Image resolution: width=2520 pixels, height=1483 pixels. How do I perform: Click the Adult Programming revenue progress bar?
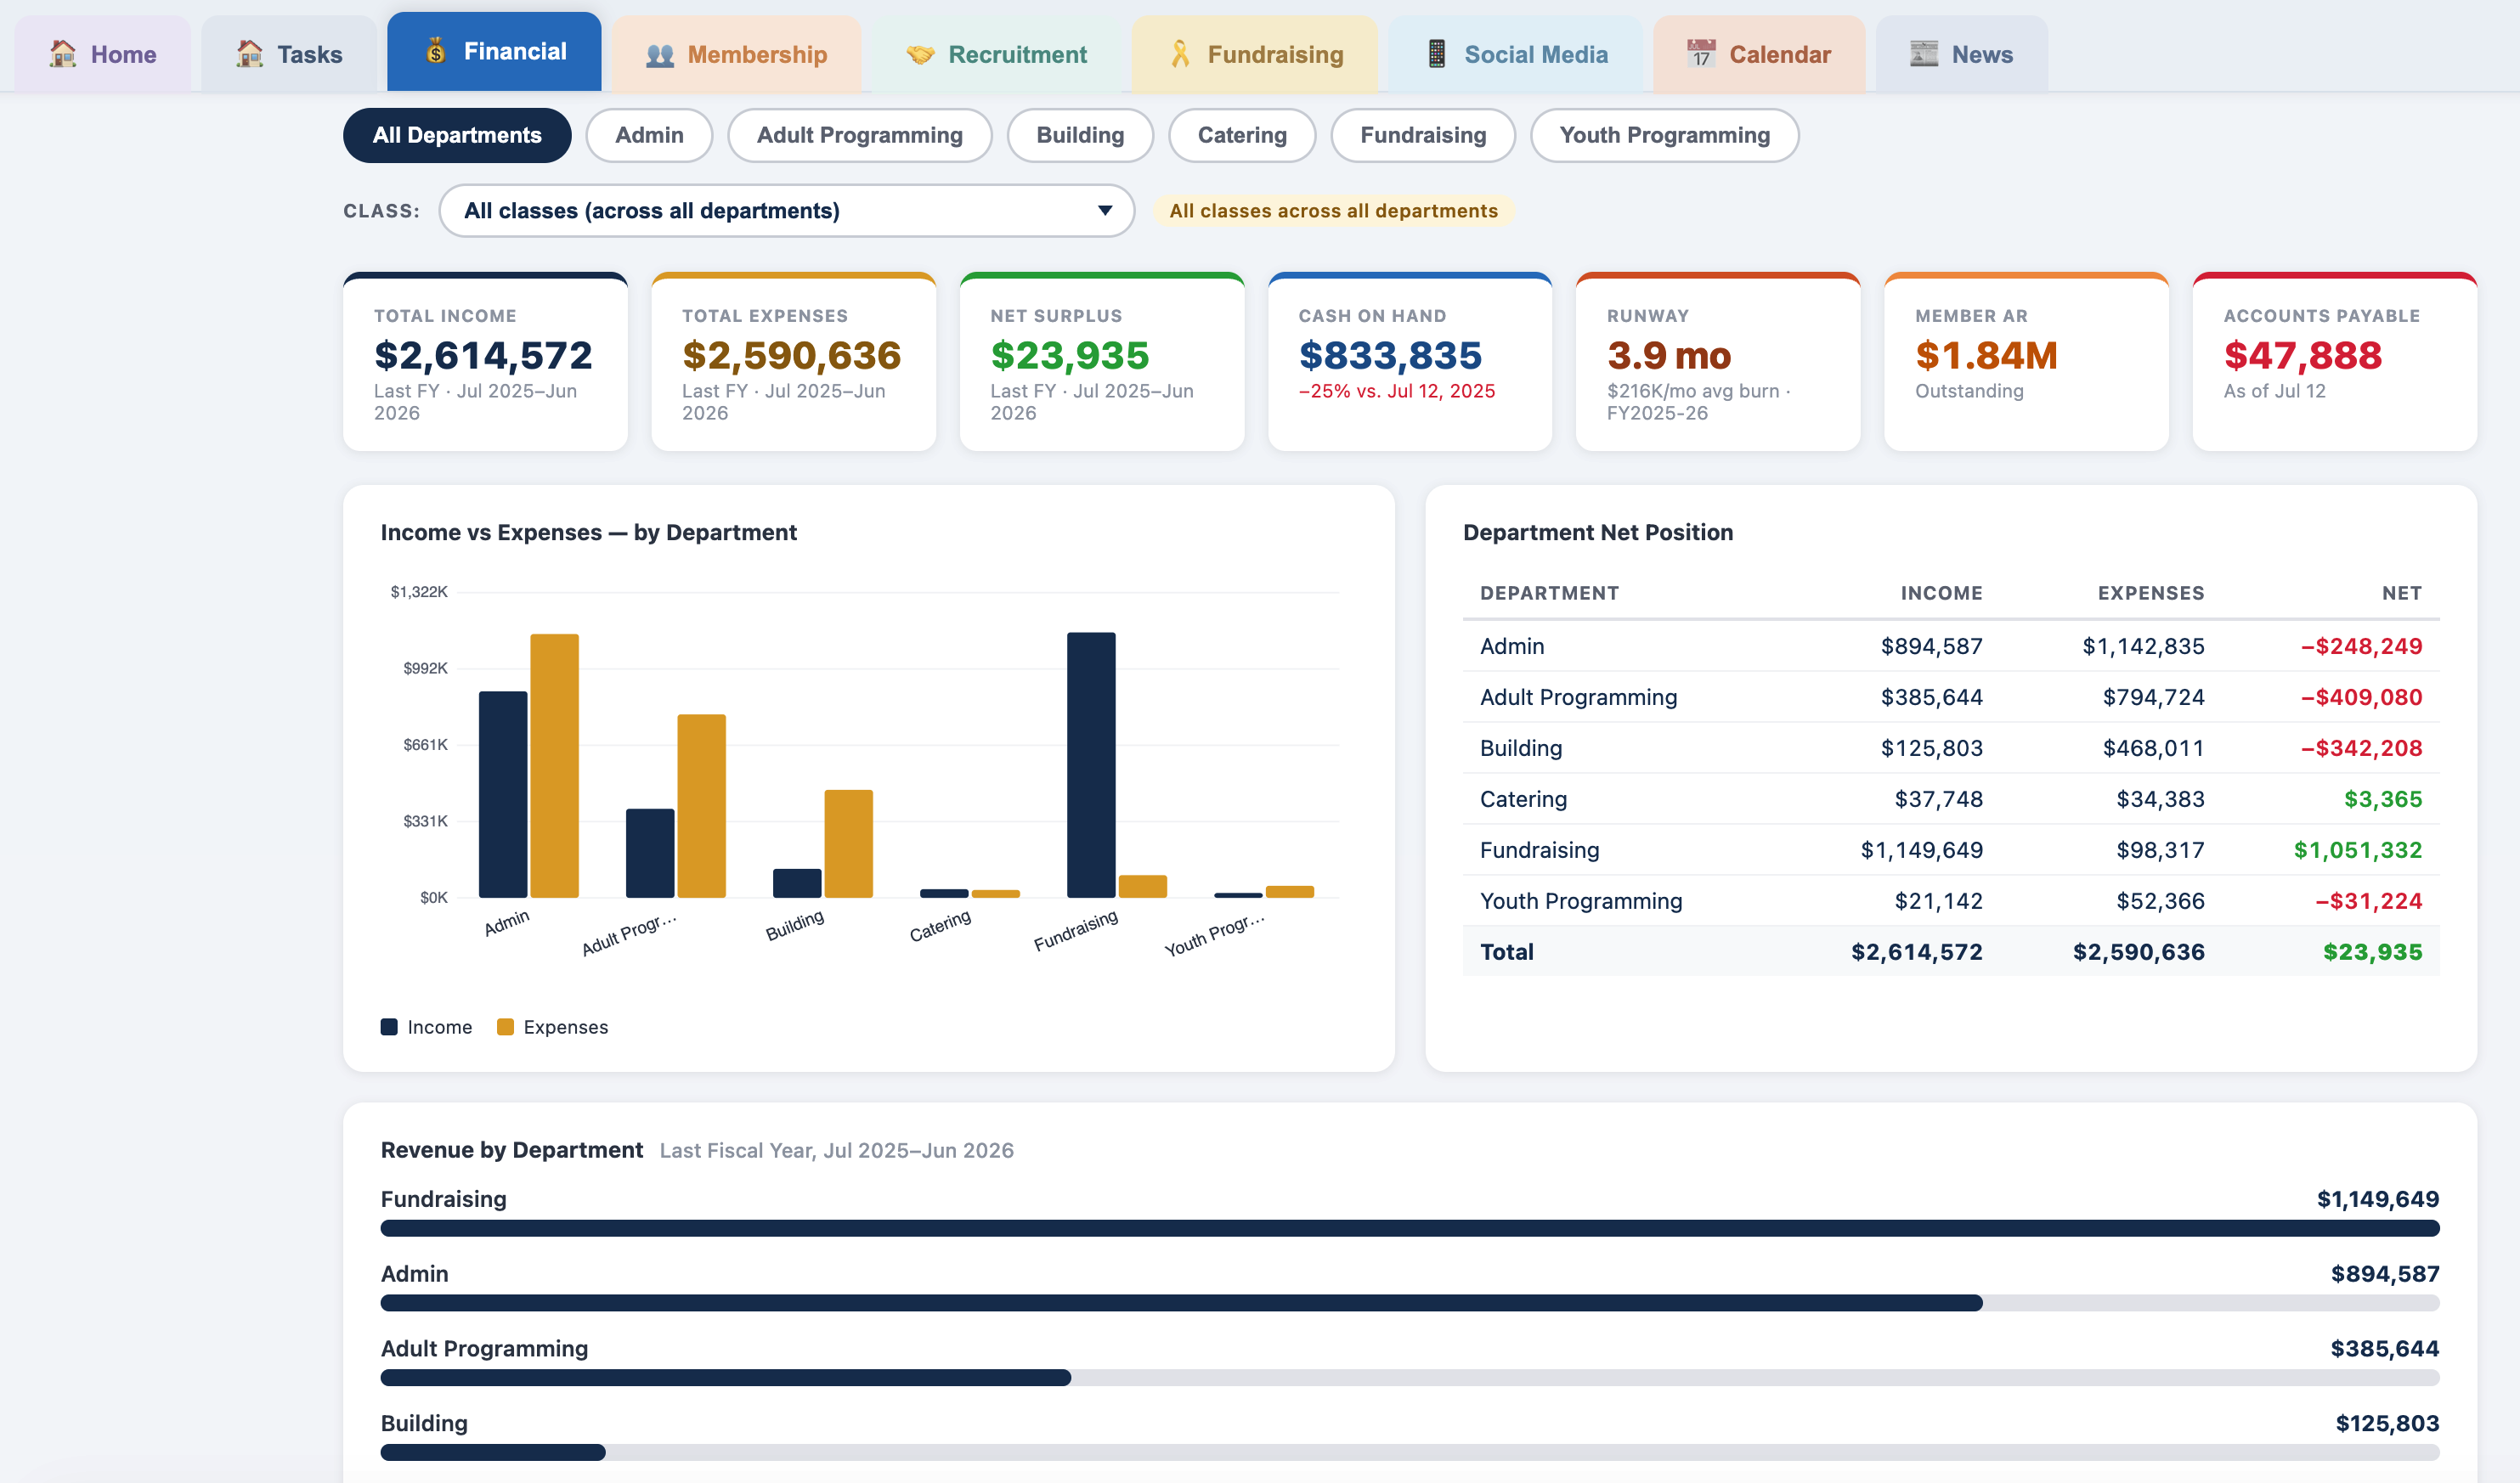[x=1410, y=1378]
